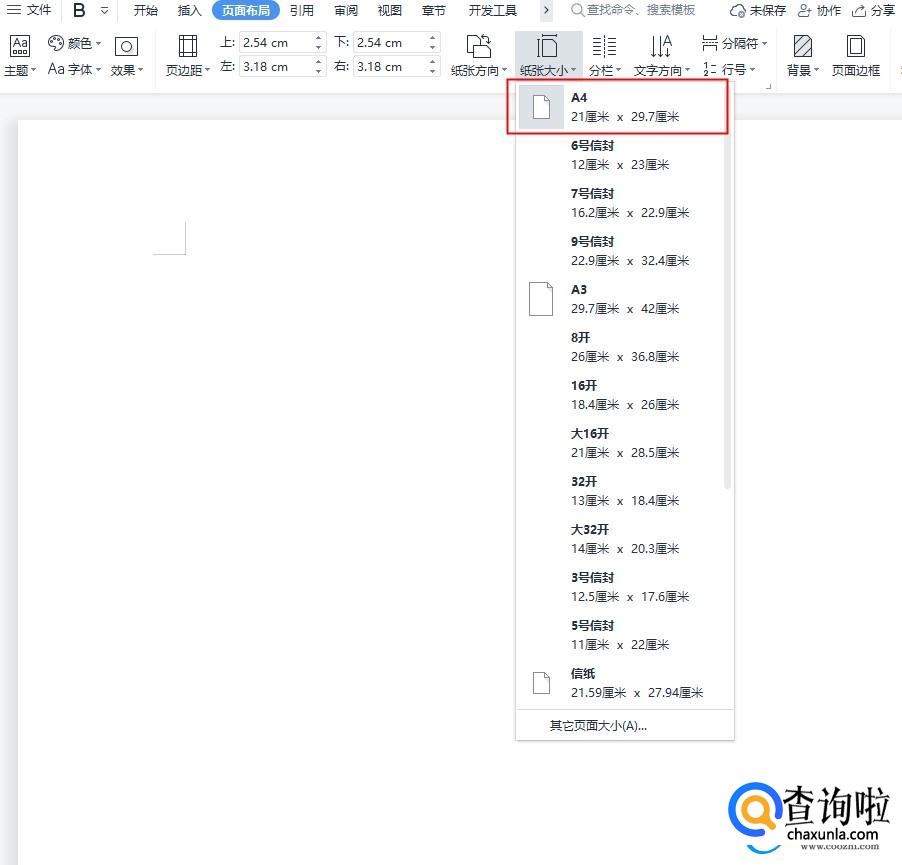Open the 背景 page background menu
This screenshot has height=865, width=902.
tap(802, 56)
